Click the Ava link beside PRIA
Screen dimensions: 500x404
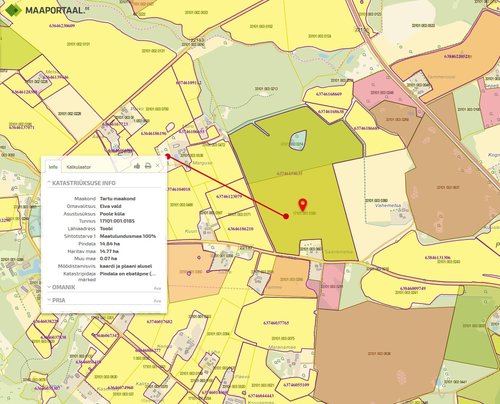pos(157,301)
